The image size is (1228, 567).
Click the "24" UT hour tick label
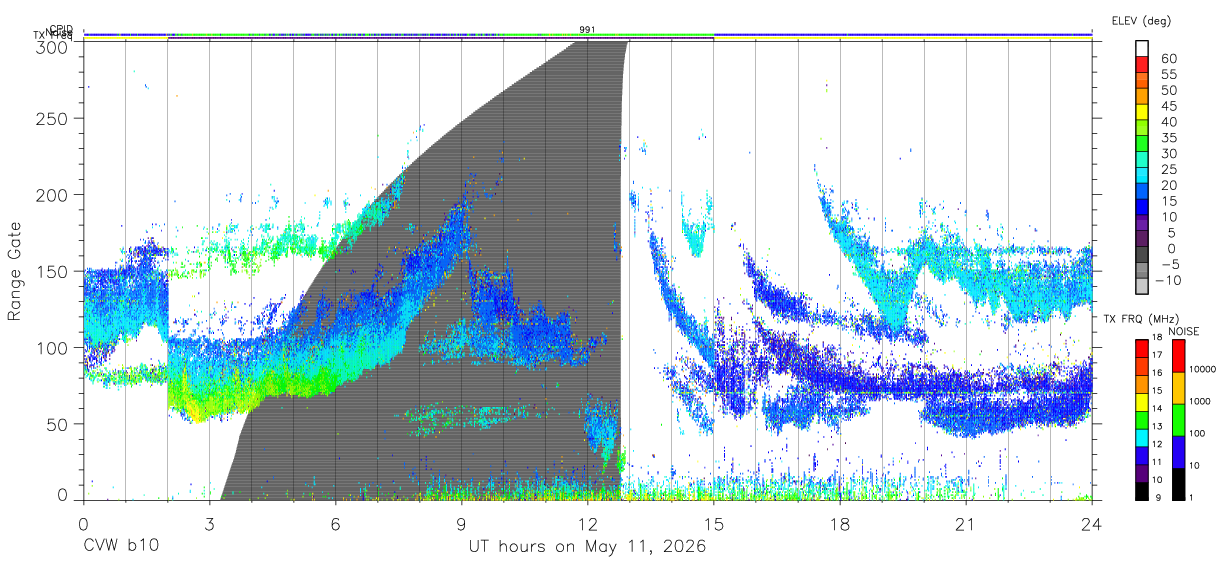click(1092, 525)
